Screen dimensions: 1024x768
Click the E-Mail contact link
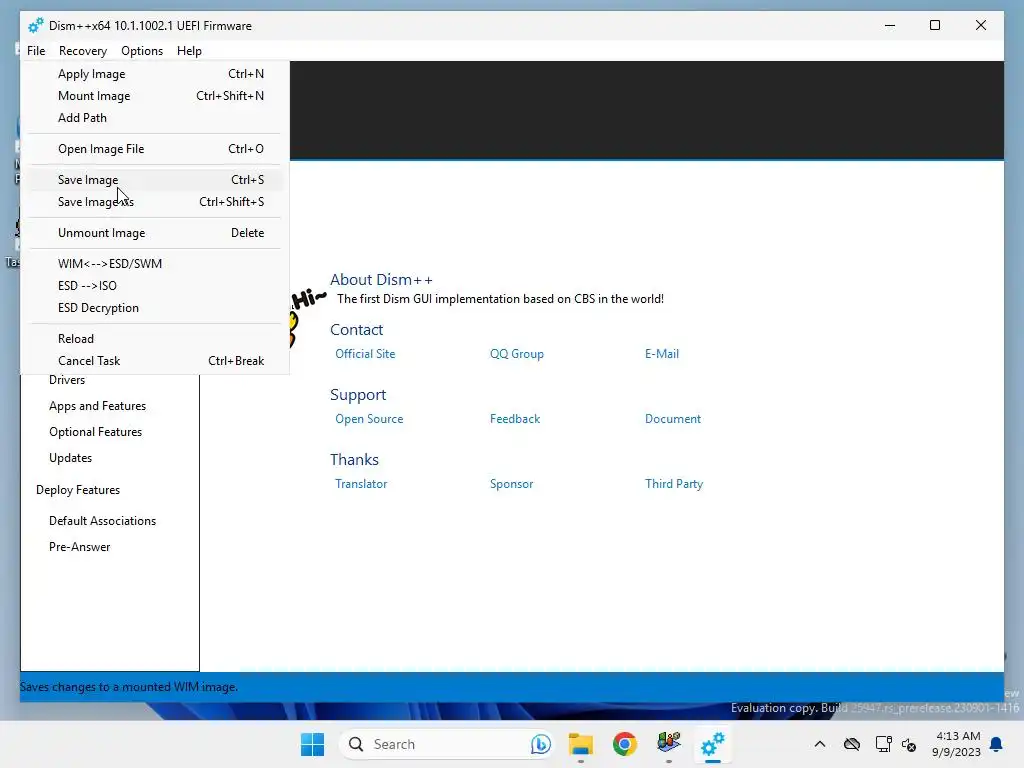(662, 354)
